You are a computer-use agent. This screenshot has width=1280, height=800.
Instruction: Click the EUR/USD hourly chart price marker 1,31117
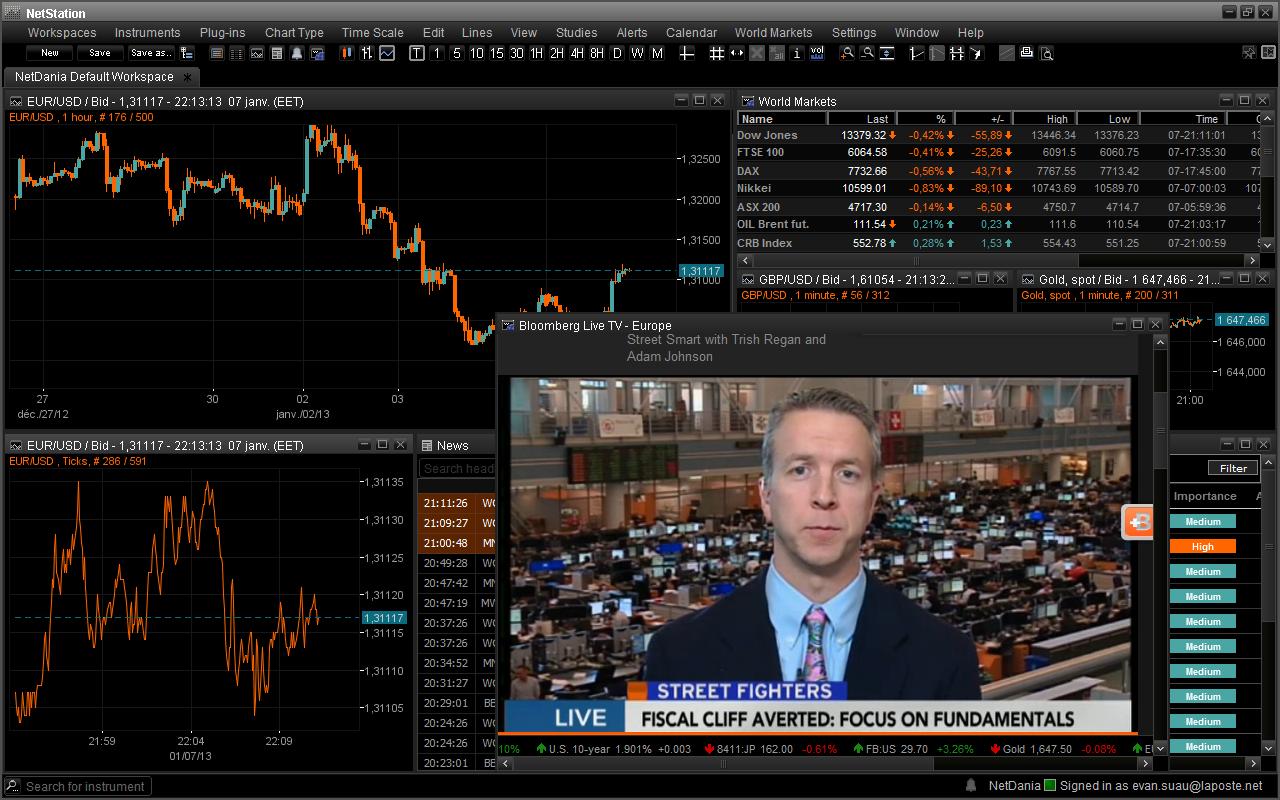click(x=700, y=271)
